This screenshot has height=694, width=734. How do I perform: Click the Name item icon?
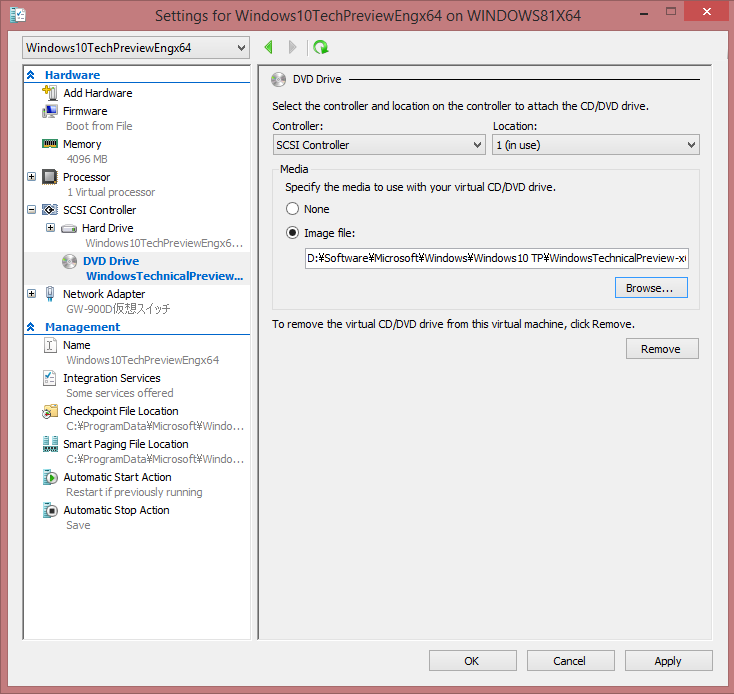50,345
